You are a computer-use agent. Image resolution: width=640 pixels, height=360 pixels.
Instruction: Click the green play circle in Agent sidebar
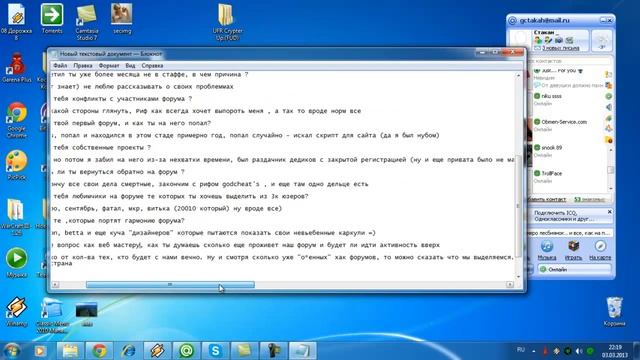609,96
